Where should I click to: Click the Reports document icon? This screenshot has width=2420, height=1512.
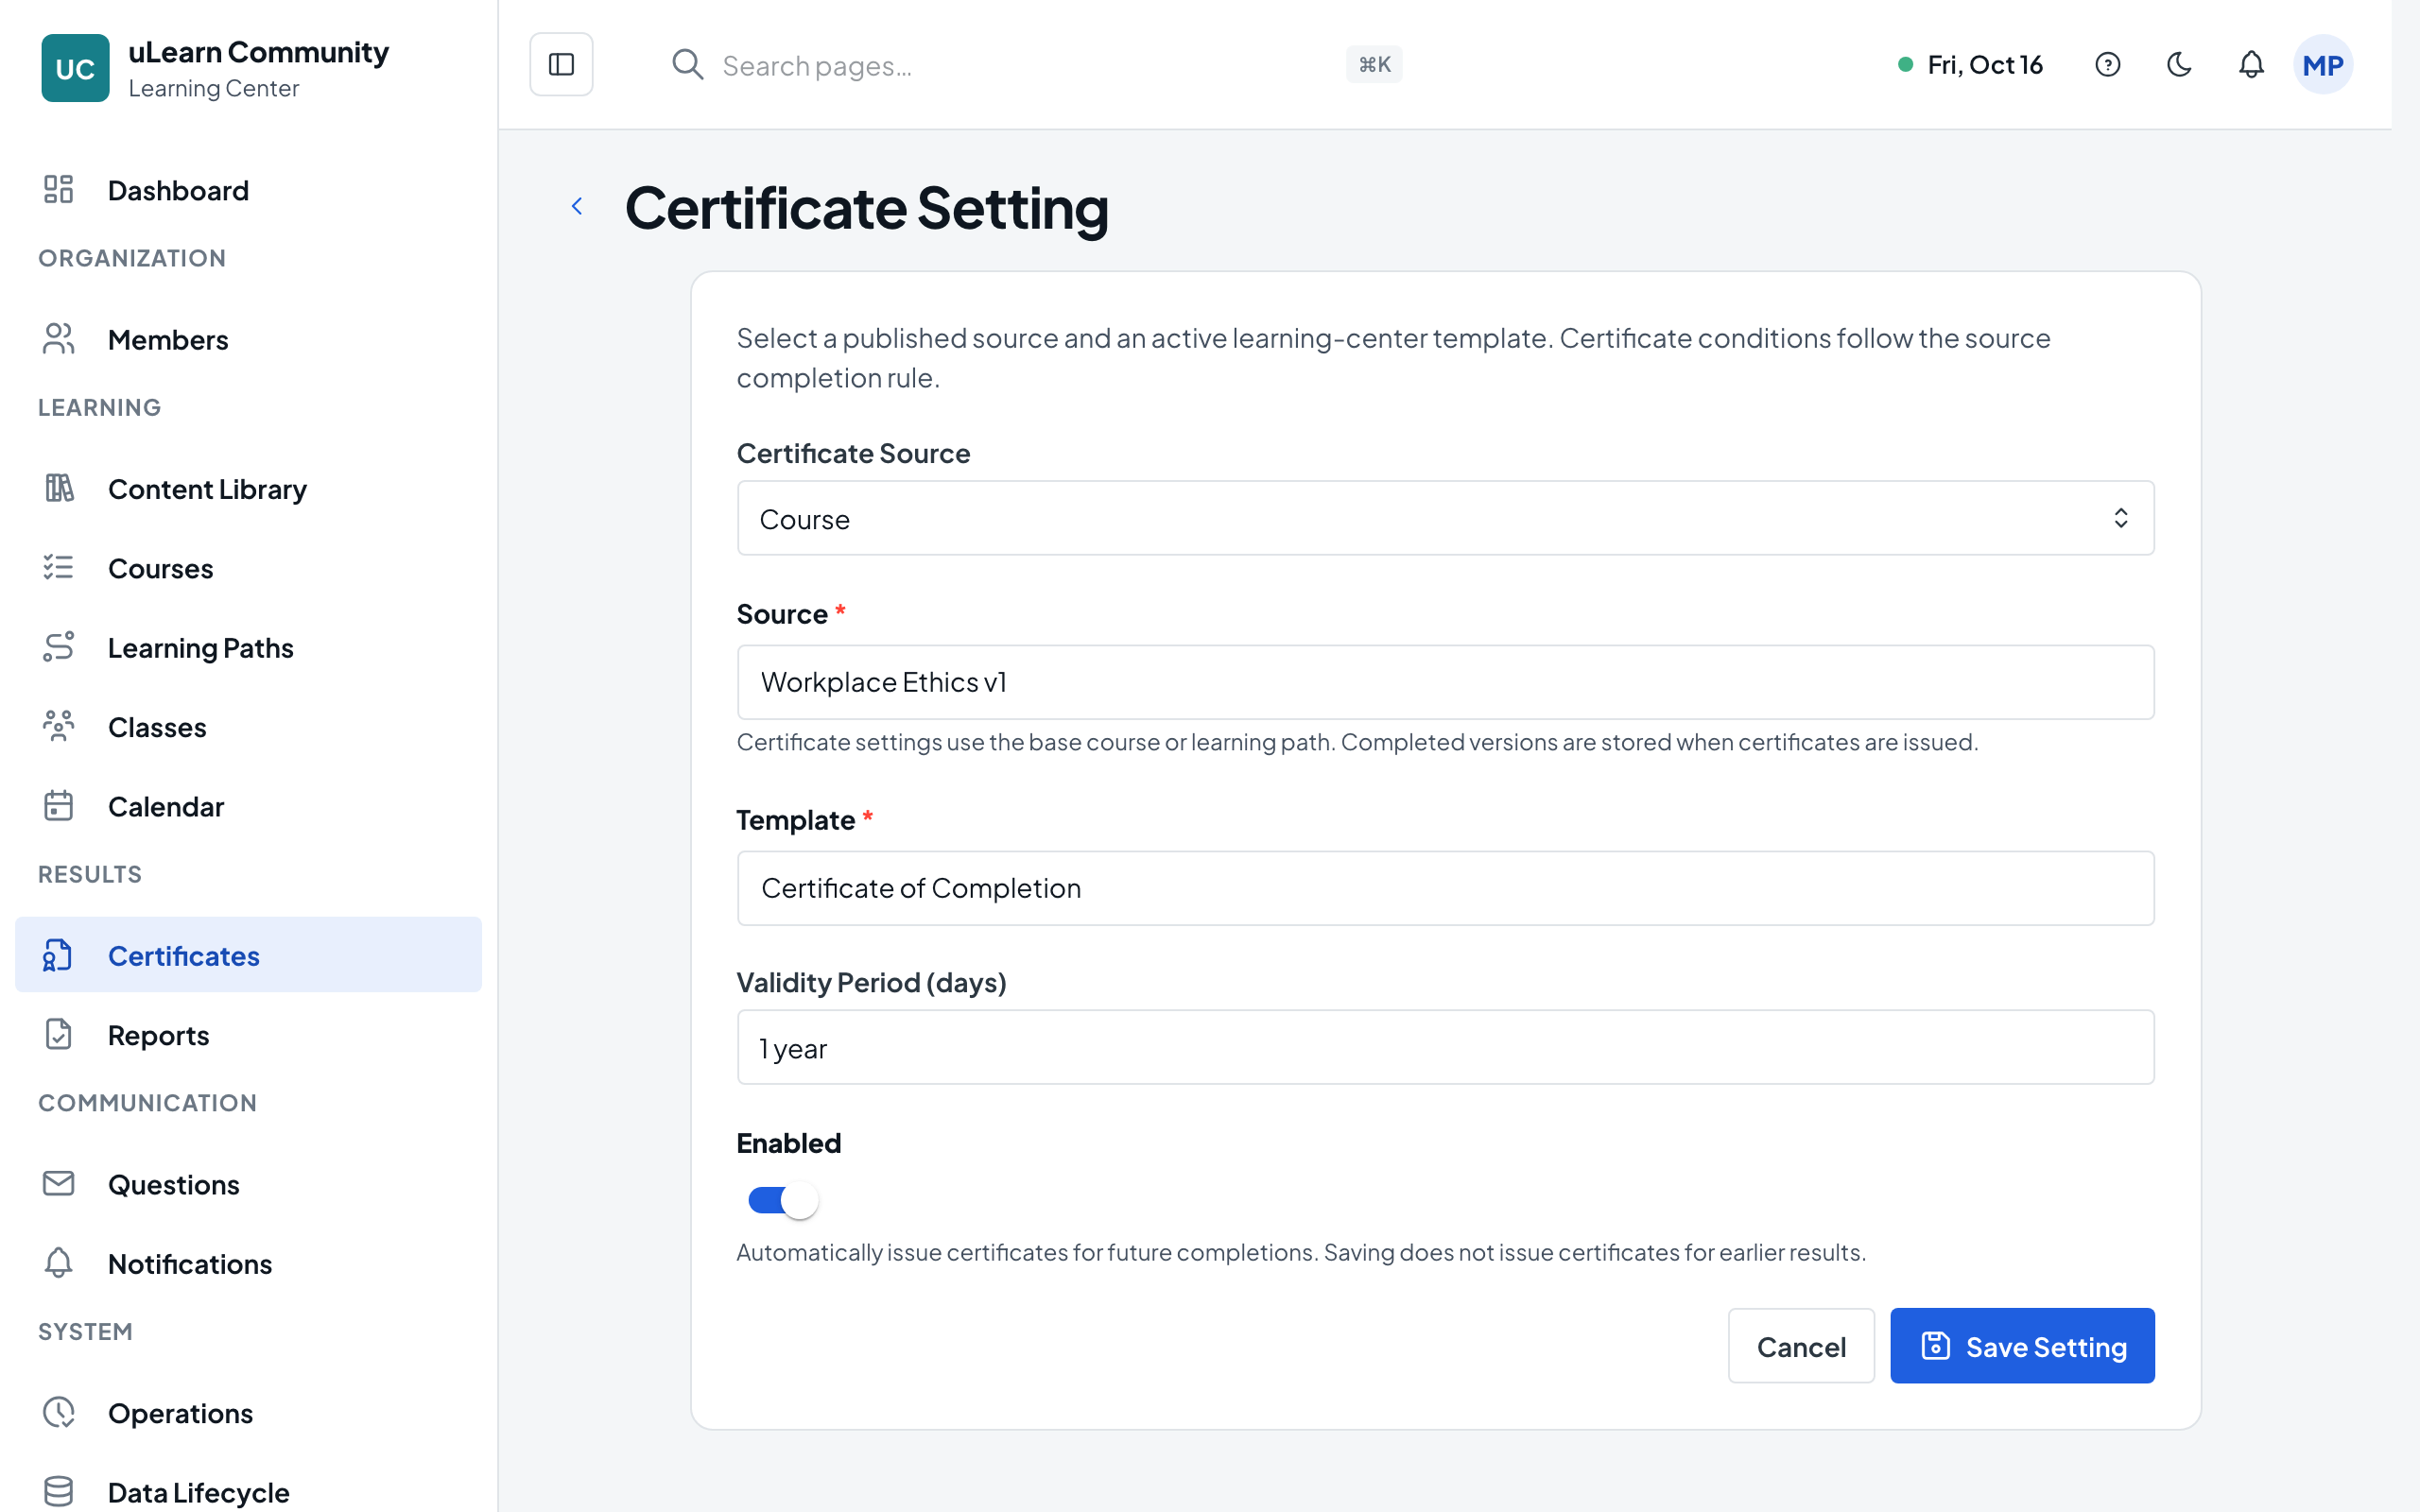59,1034
